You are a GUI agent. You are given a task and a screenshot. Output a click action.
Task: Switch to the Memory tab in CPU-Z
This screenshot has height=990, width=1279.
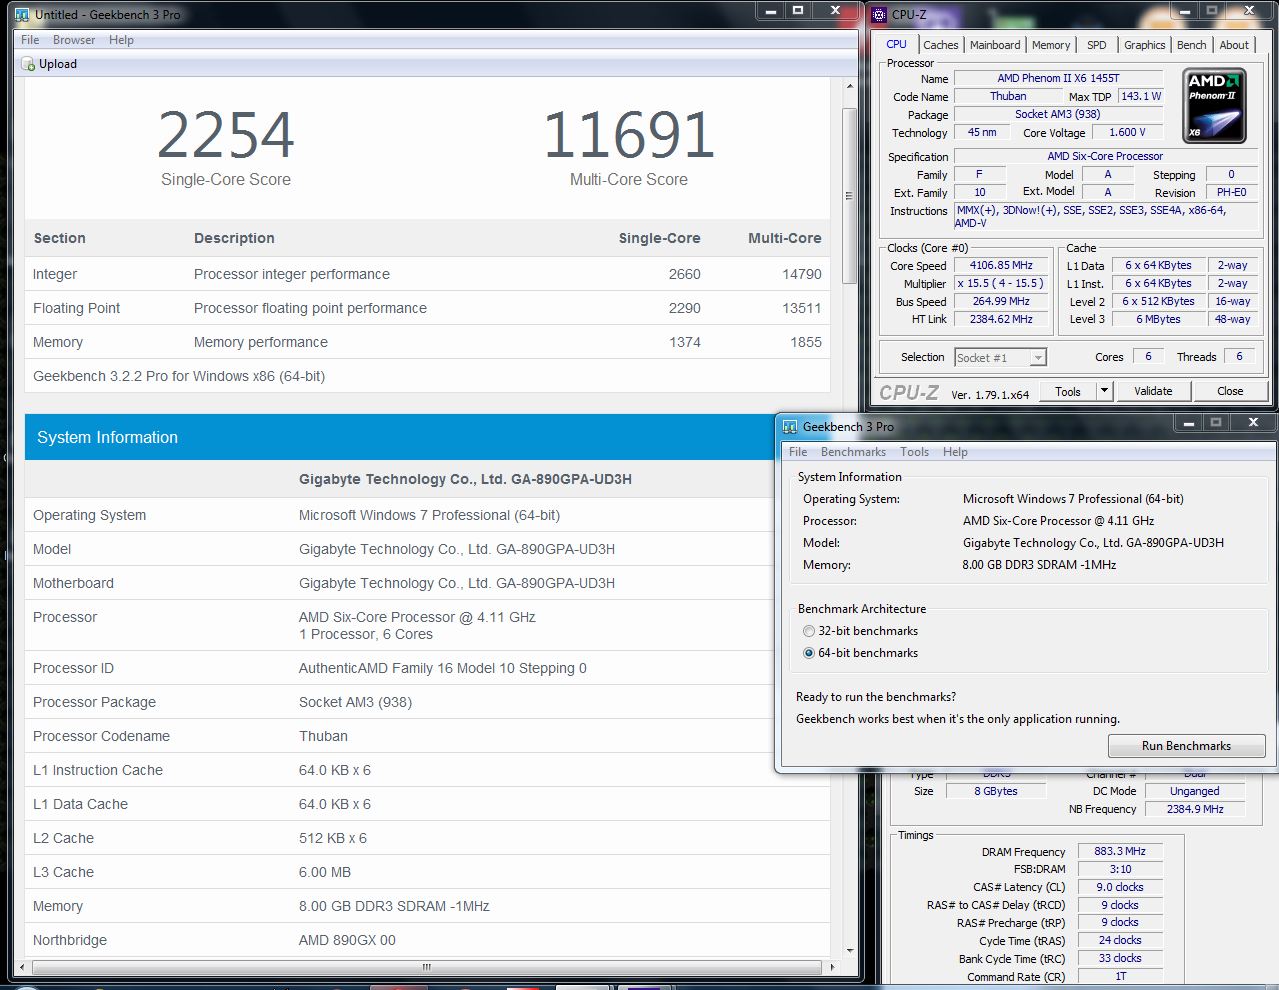coord(1051,45)
